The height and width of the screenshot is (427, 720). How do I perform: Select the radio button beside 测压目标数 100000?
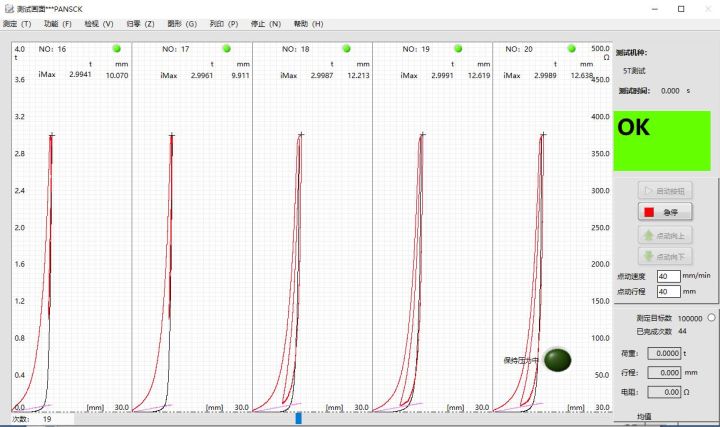coord(711,317)
